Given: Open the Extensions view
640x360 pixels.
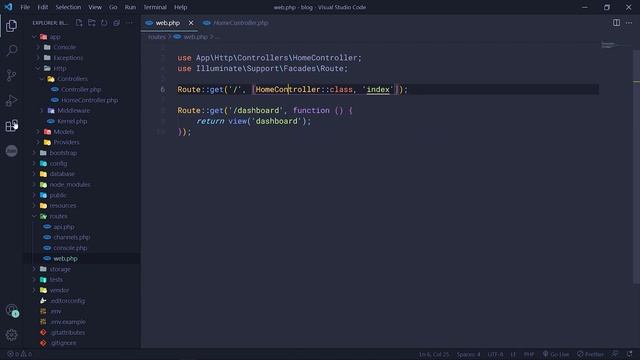Looking at the screenshot, I should pos(11,125).
